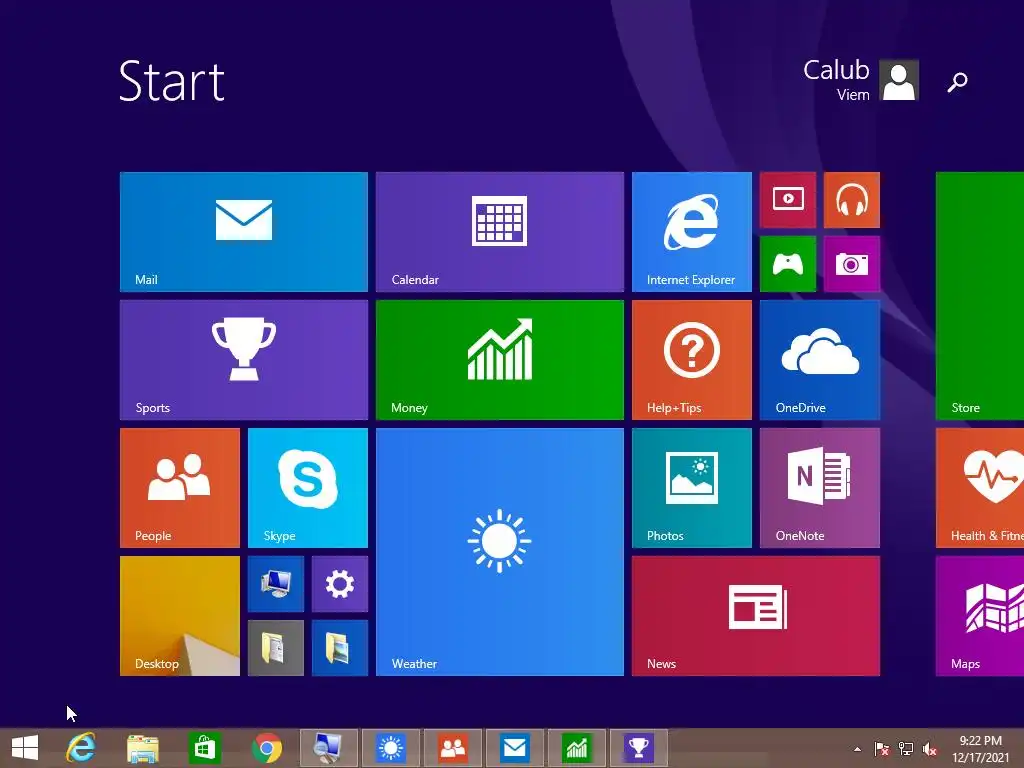Open the Store tile
The image size is (1024, 768).
pyautogui.click(x=980, y=296)
